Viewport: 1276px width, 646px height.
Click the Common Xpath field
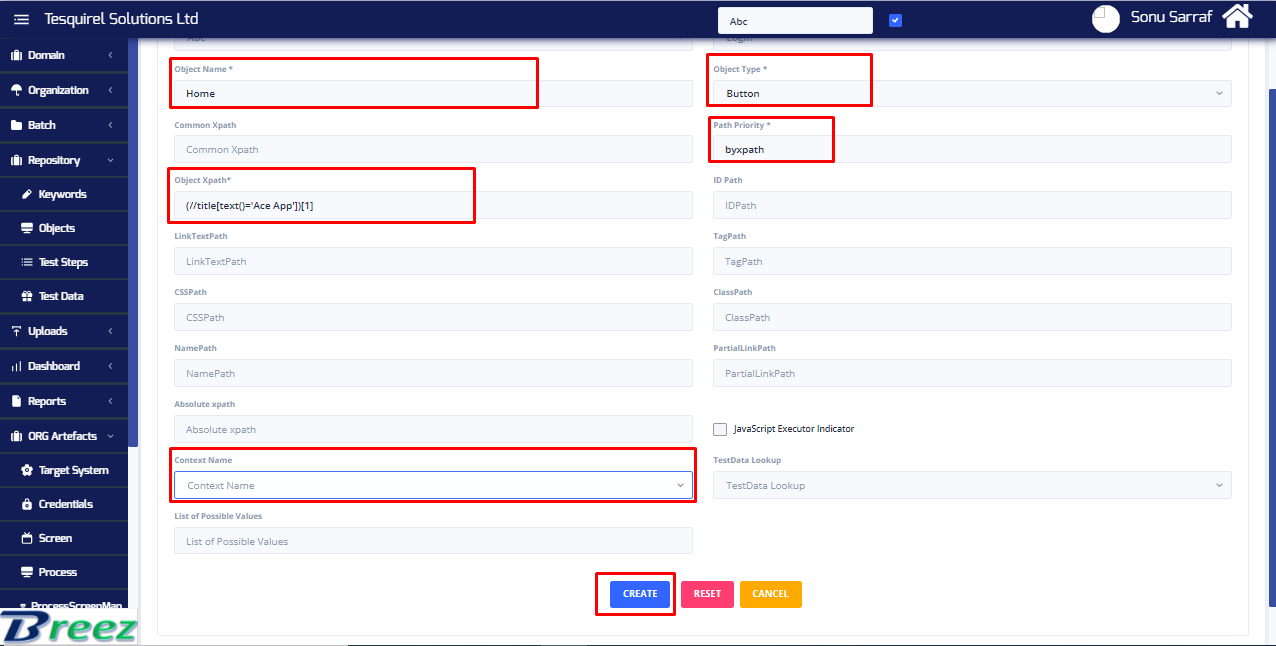pos(433,149)
